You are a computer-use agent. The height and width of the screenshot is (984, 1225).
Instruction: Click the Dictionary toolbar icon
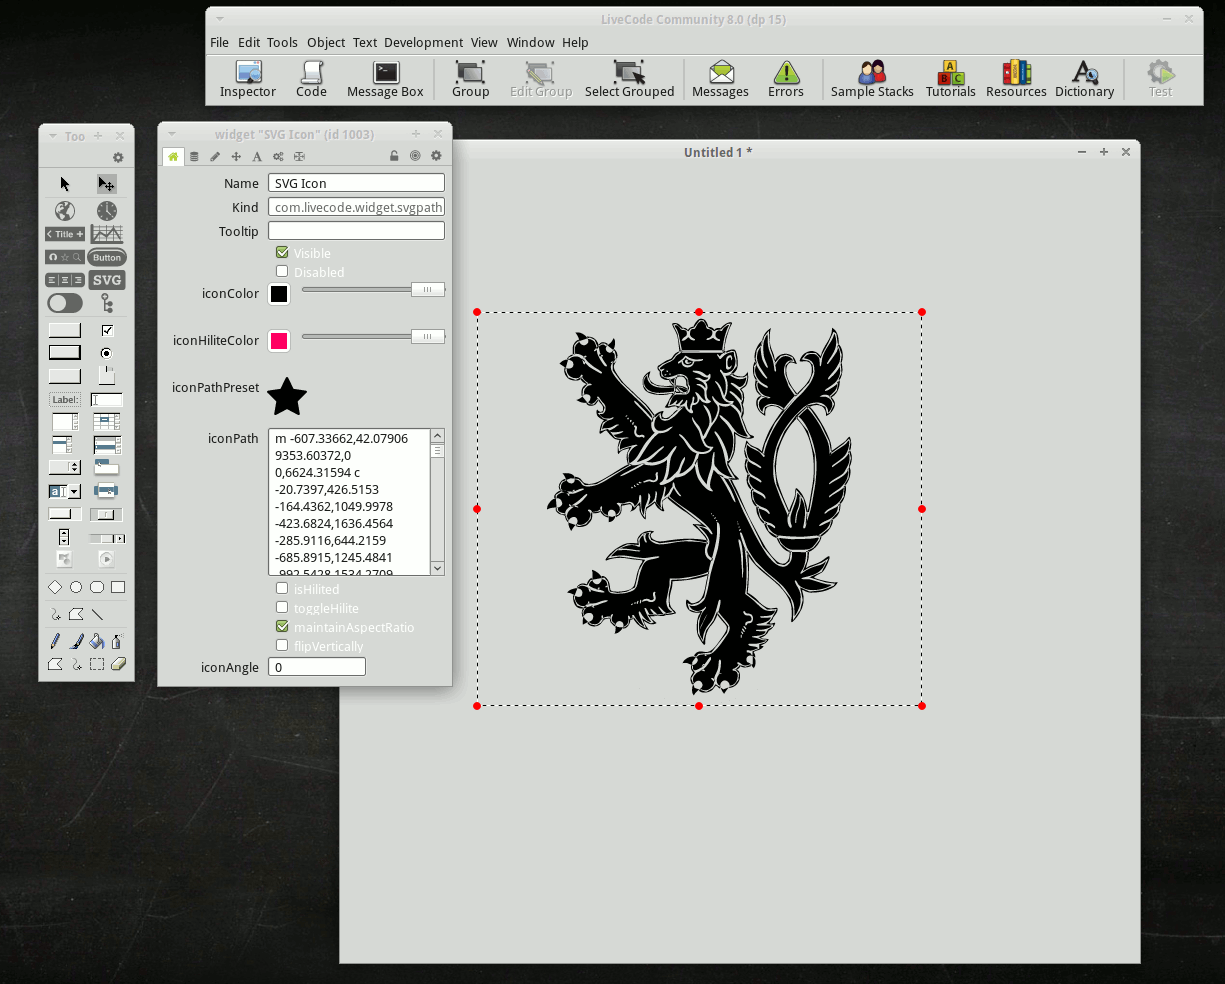coord(1084,78)
